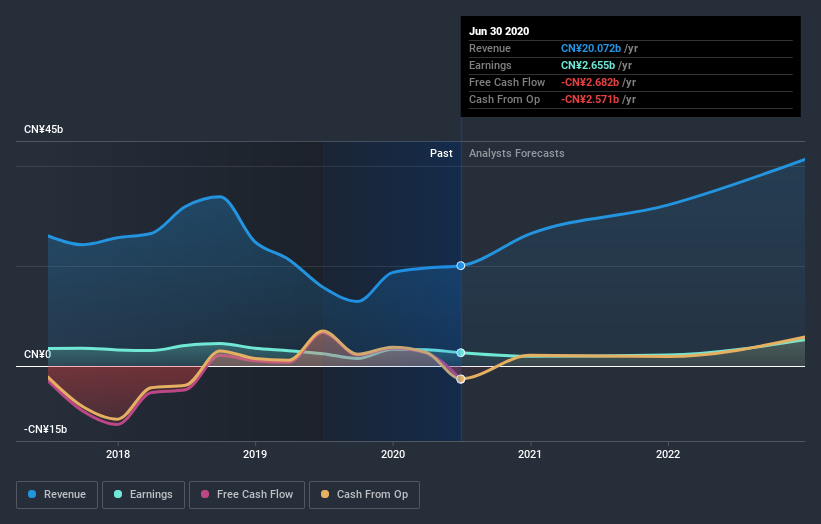Select the 2022 x-axis label

[668, 454]
